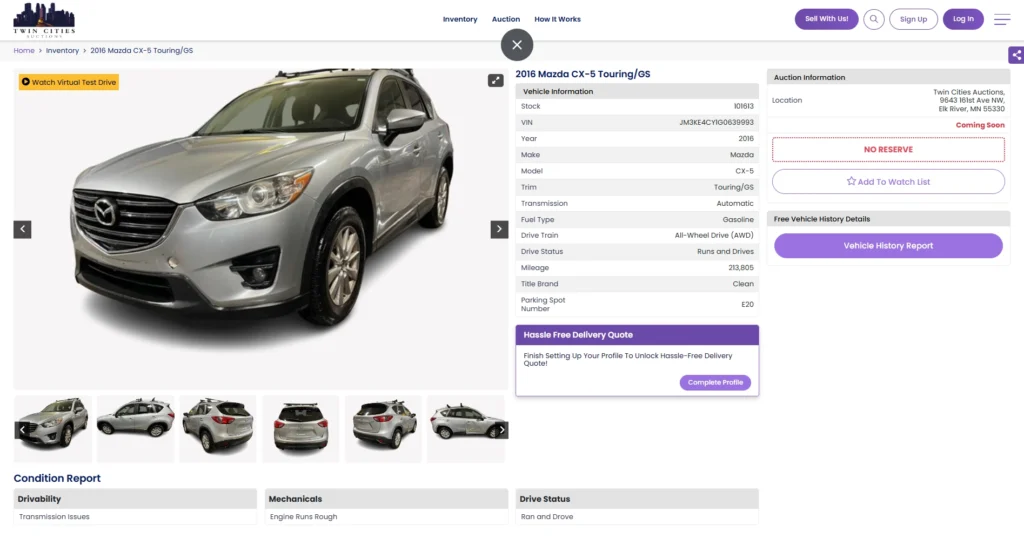Open the hamburger menu icon
Image resolution: width=1024 pixels, height=538 pixels.
[1001, 19]
